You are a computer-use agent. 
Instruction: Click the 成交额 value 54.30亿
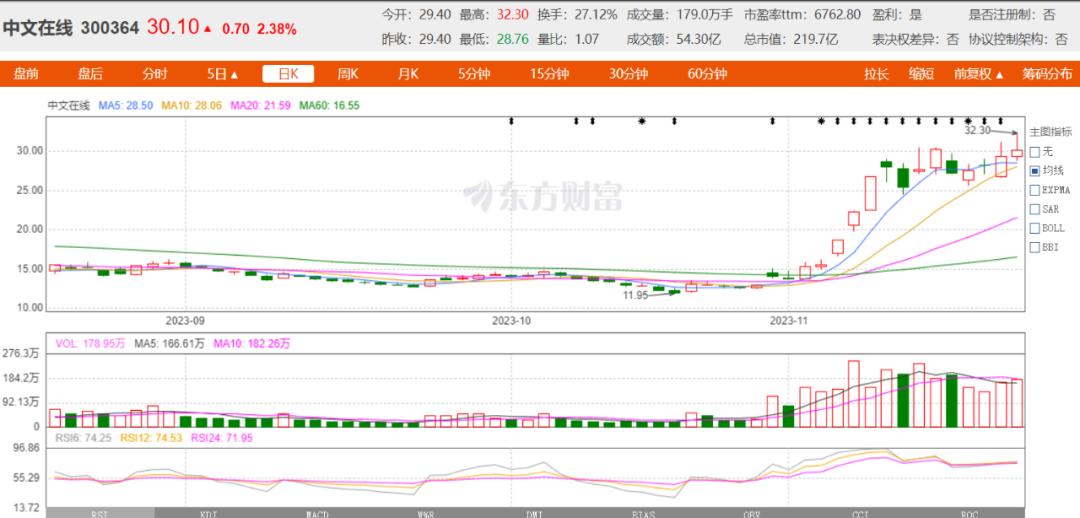(698, 39)
